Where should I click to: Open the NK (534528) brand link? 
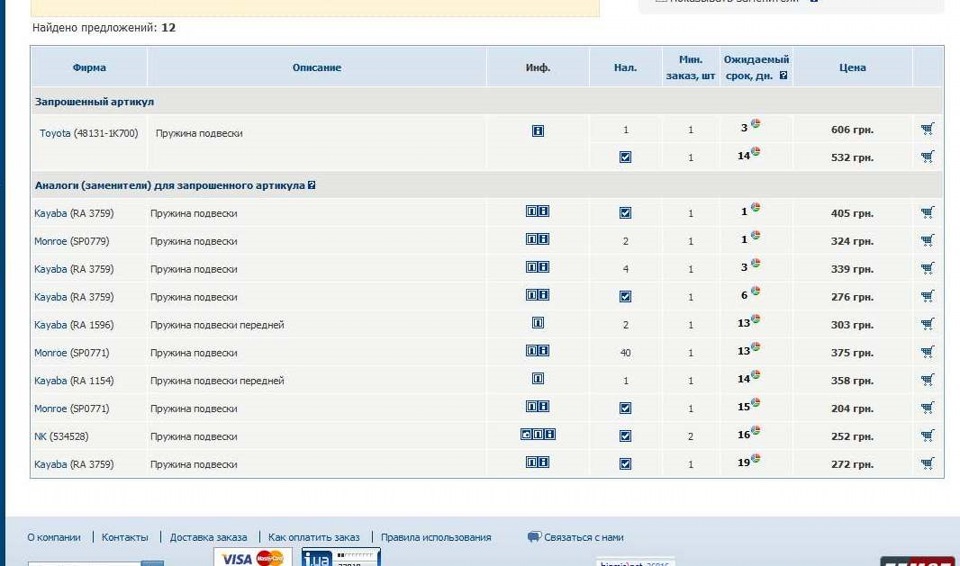click(40, 436)
